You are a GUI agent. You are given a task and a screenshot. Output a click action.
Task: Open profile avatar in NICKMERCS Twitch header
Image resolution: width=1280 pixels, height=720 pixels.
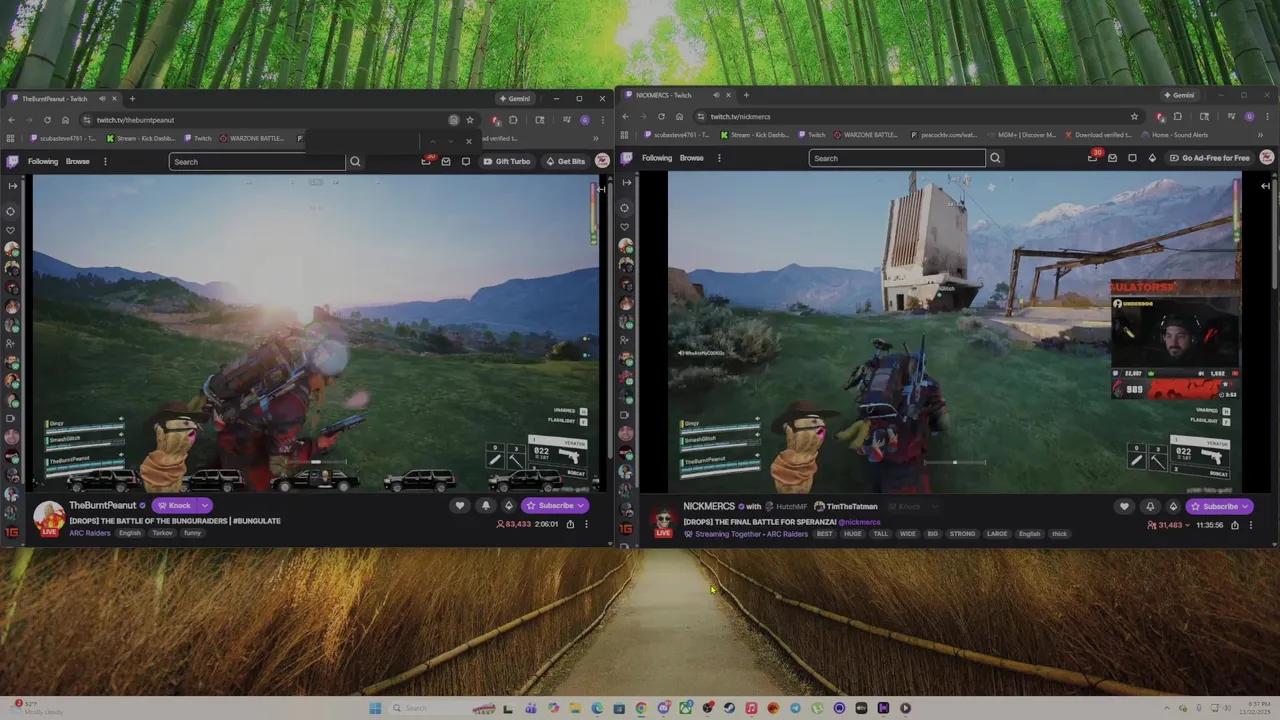point(1266,158)
